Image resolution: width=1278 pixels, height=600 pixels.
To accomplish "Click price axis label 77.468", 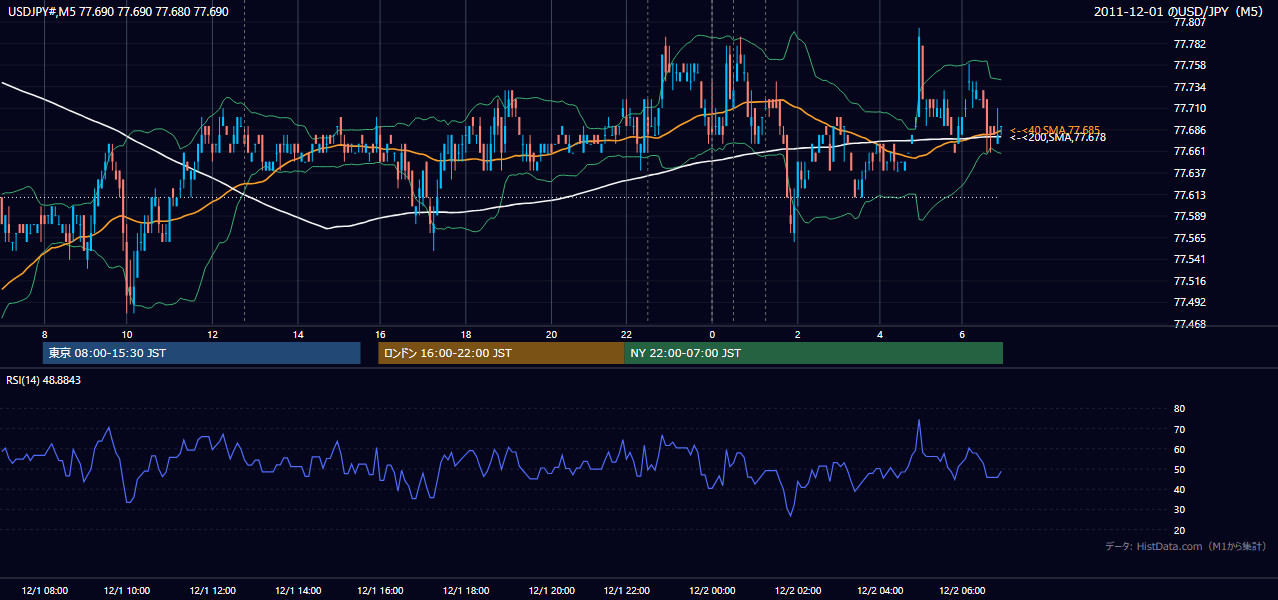I will (x=1191, y=324).
